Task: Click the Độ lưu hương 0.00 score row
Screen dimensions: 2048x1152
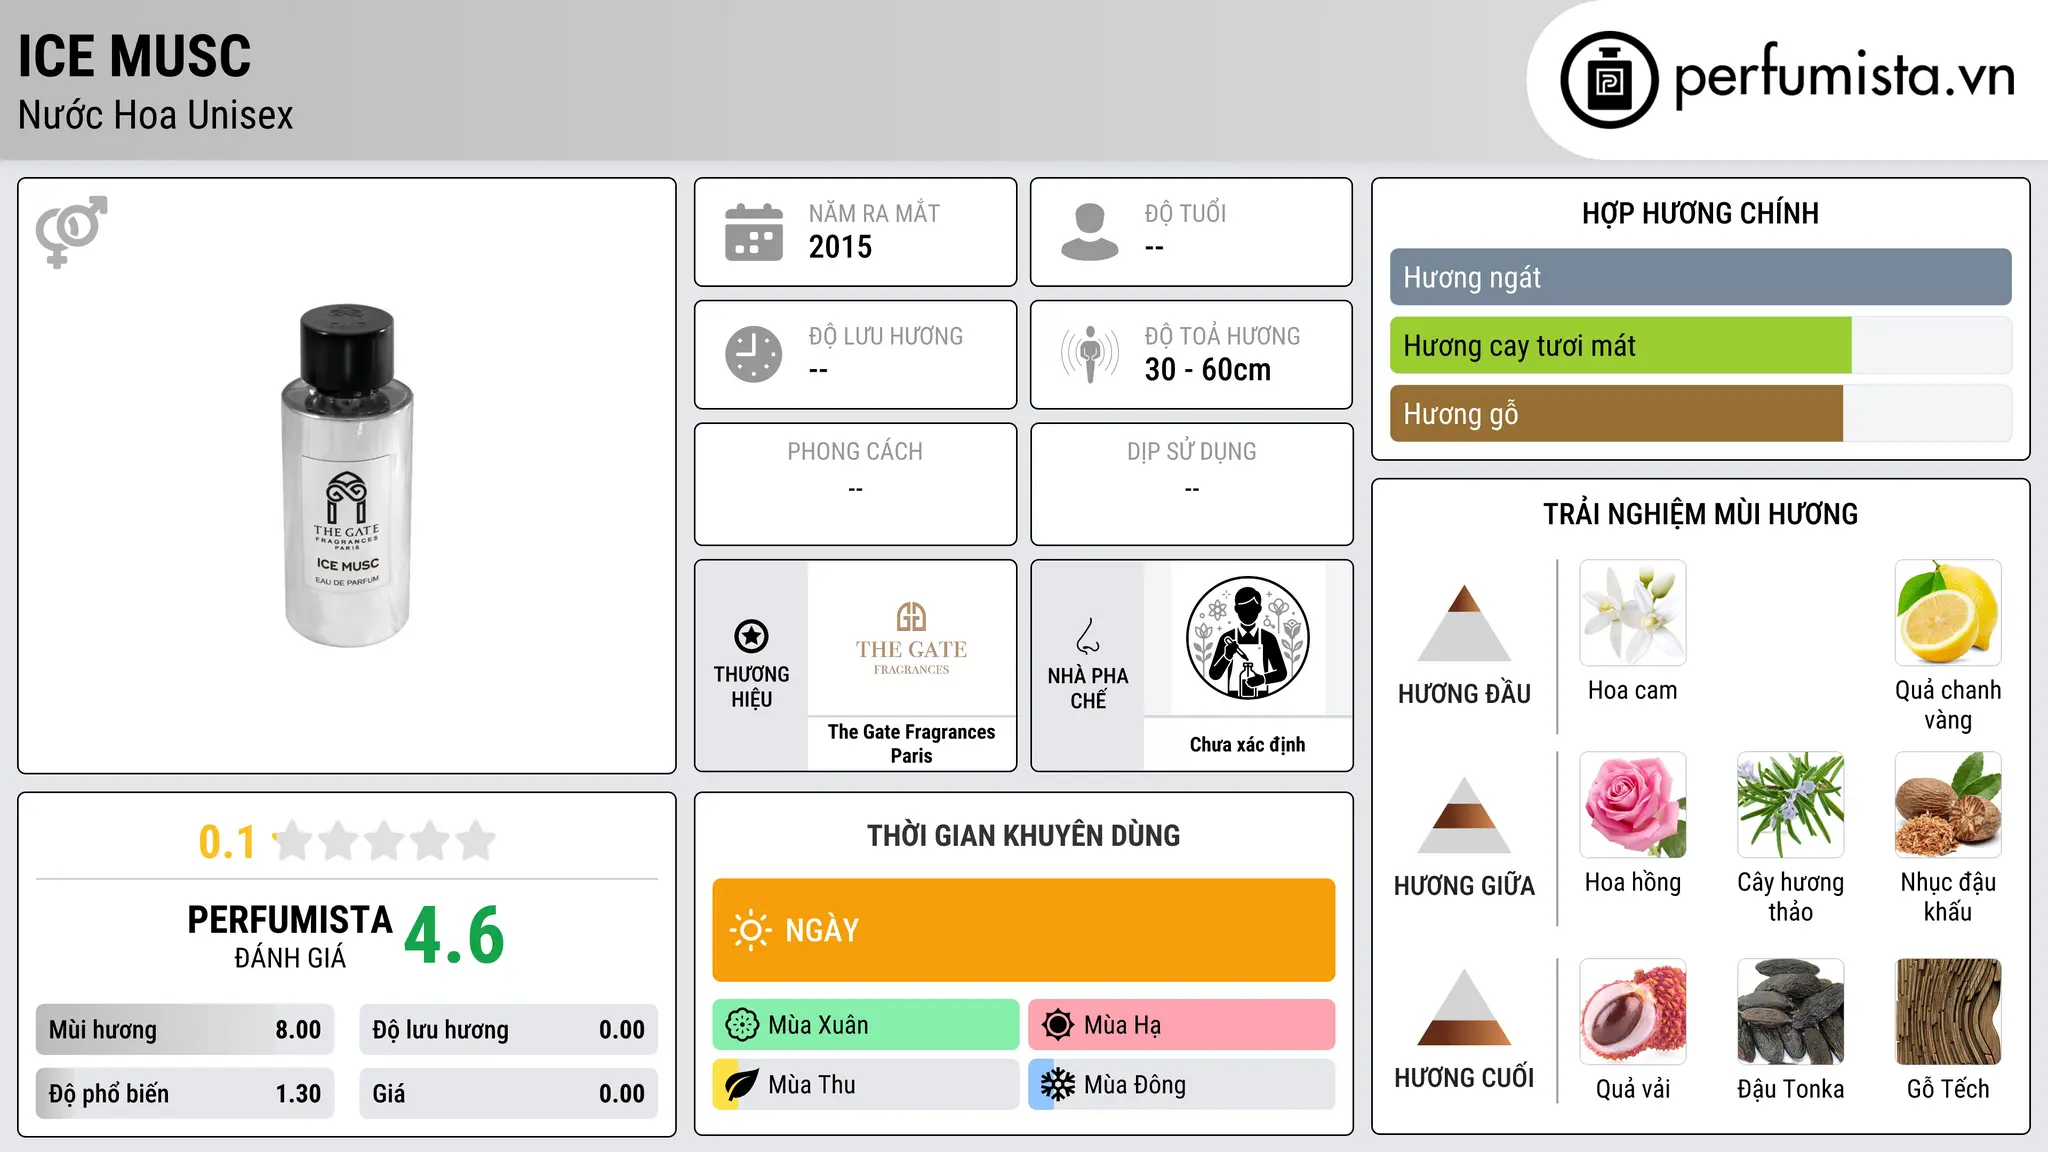Action: [508, 1030]
